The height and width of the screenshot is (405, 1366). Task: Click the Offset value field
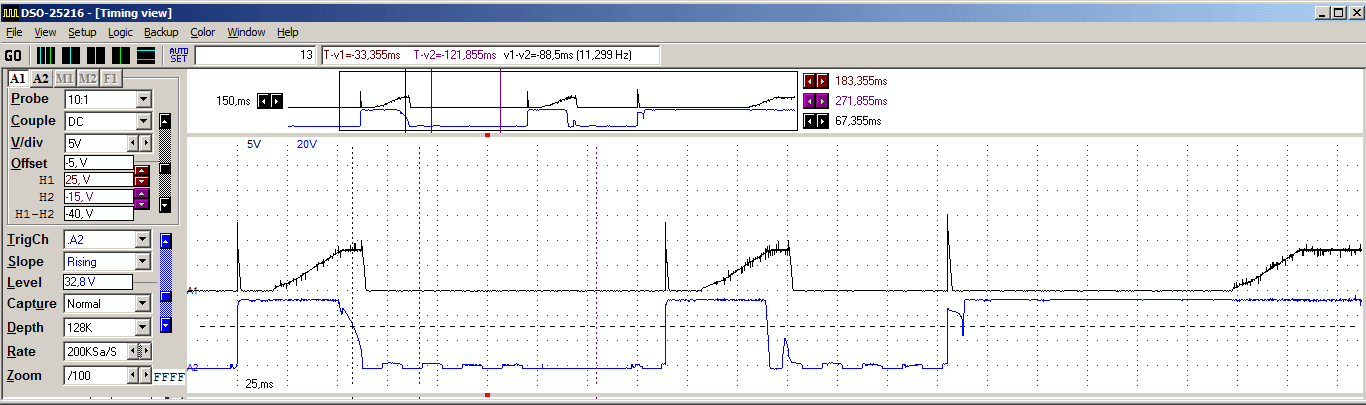(x=98, y=162)
